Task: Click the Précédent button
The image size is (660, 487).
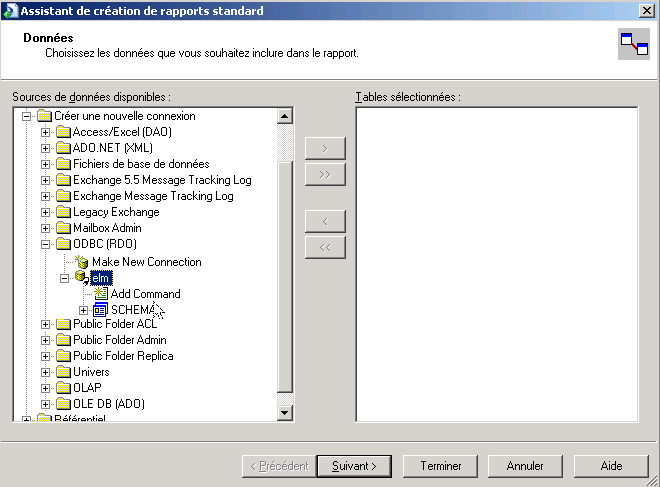Action: coord(279,466)
